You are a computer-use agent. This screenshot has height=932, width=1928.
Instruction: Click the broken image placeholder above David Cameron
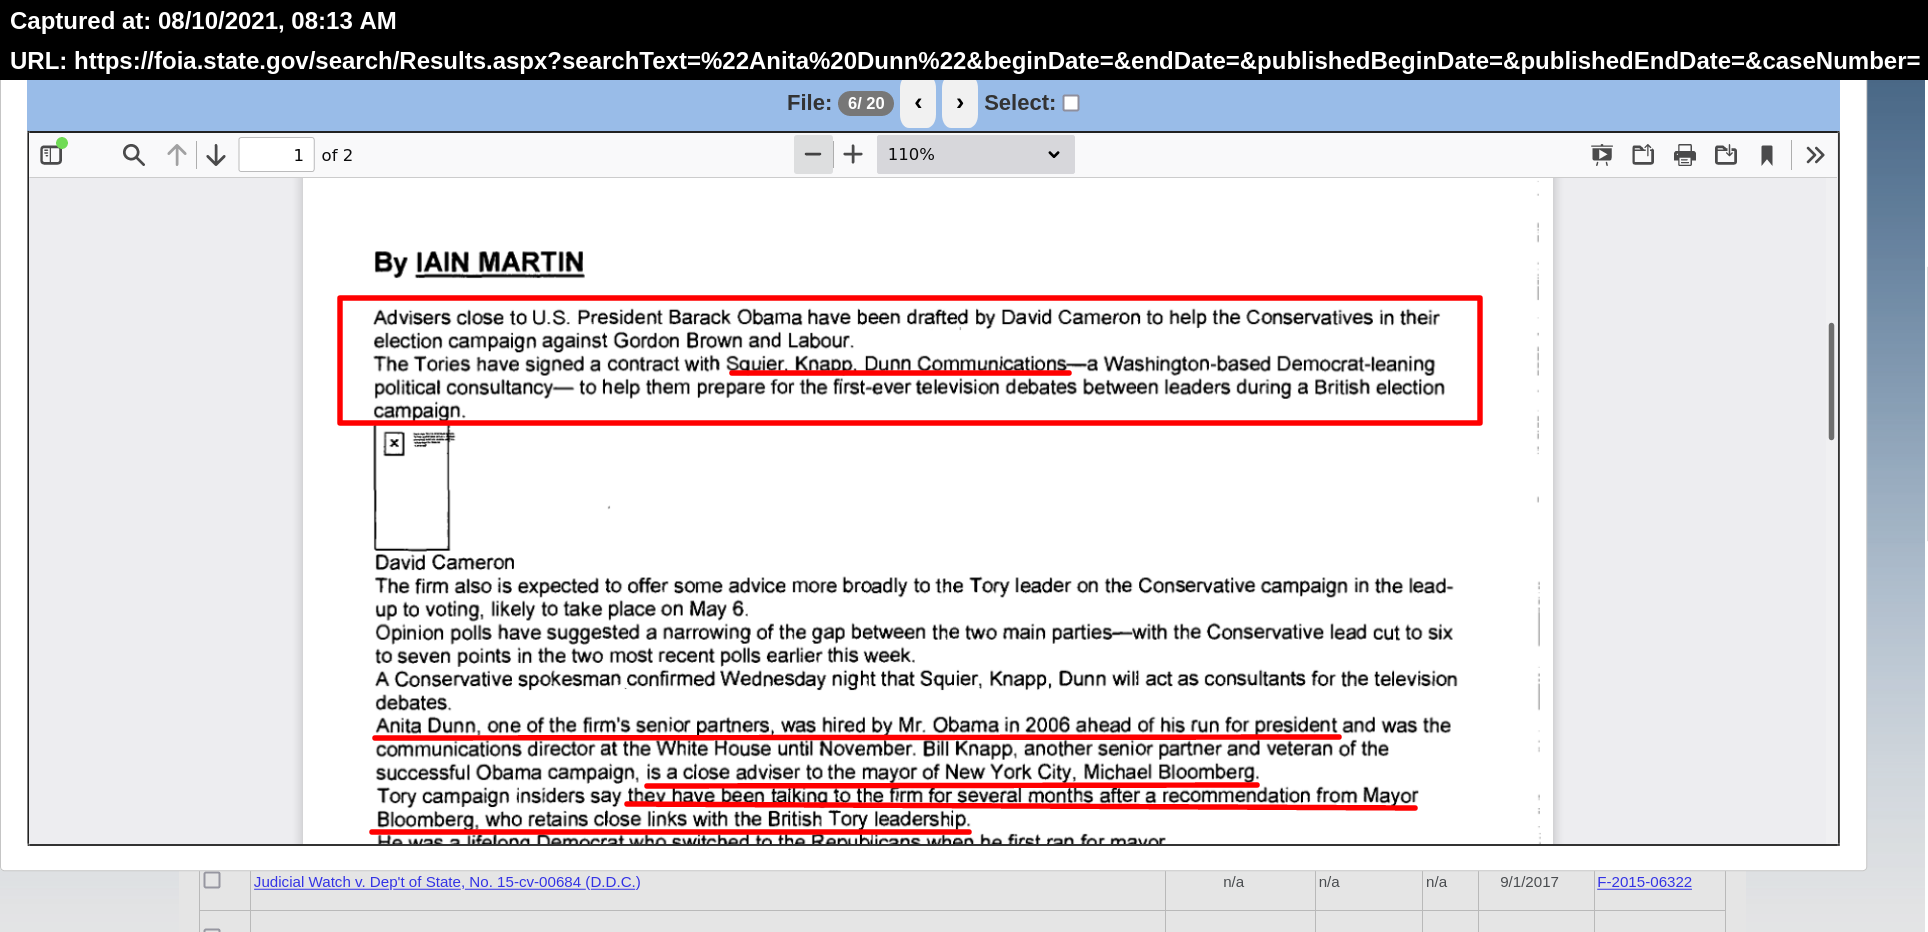pyautogui.click(x=412, y=488)
